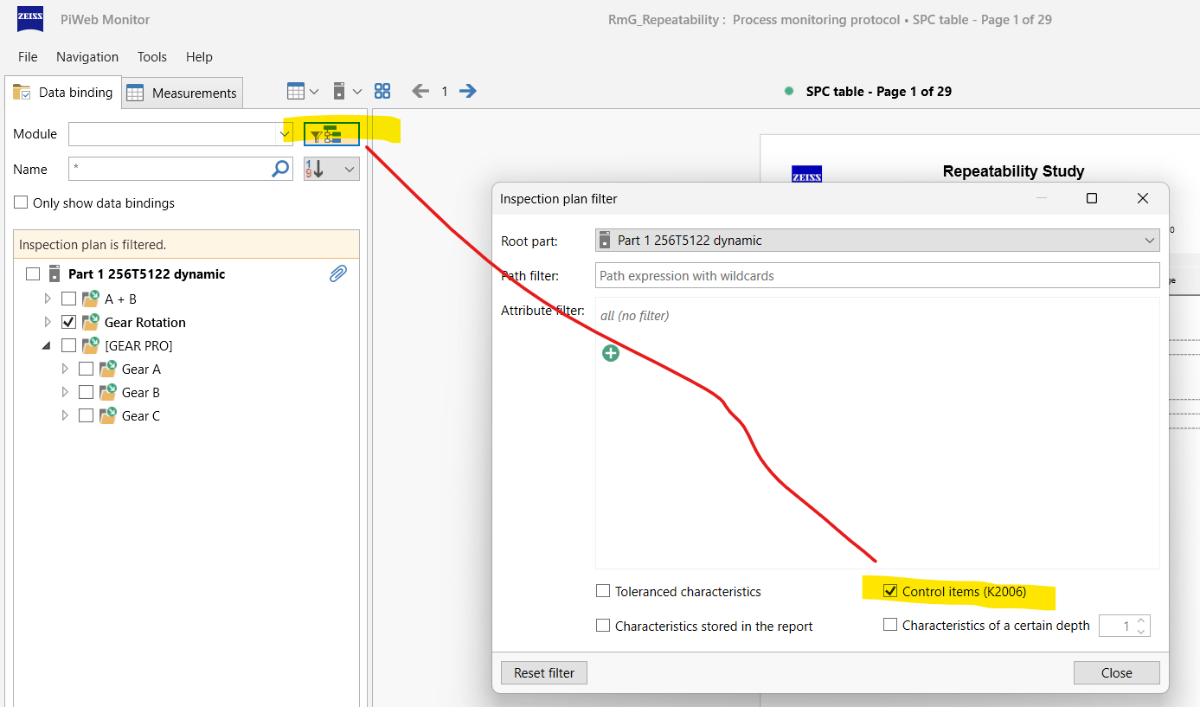Viewport: 1200px width, 707px height.
Task: Click the Reset filter button
Action: 544,673
